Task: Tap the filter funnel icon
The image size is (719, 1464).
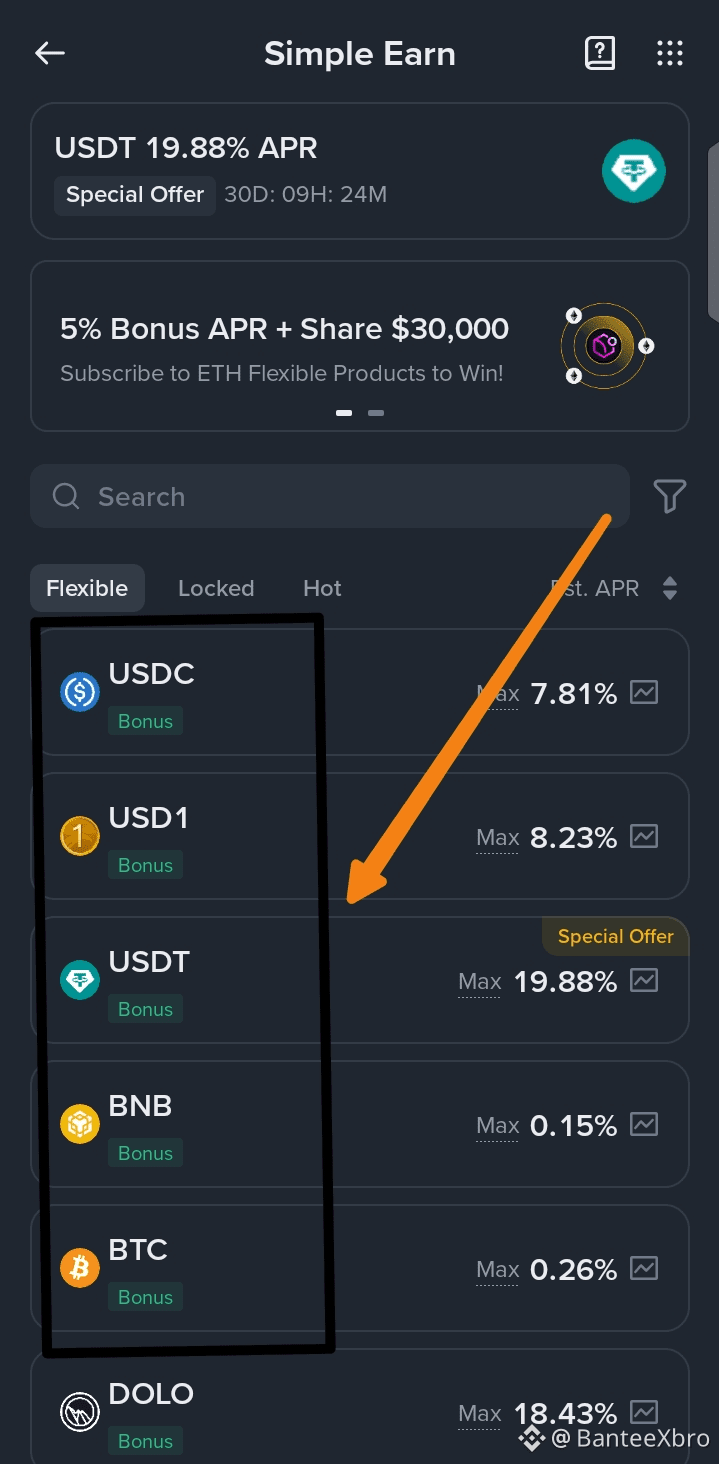Action: click(x=669, y=496)
